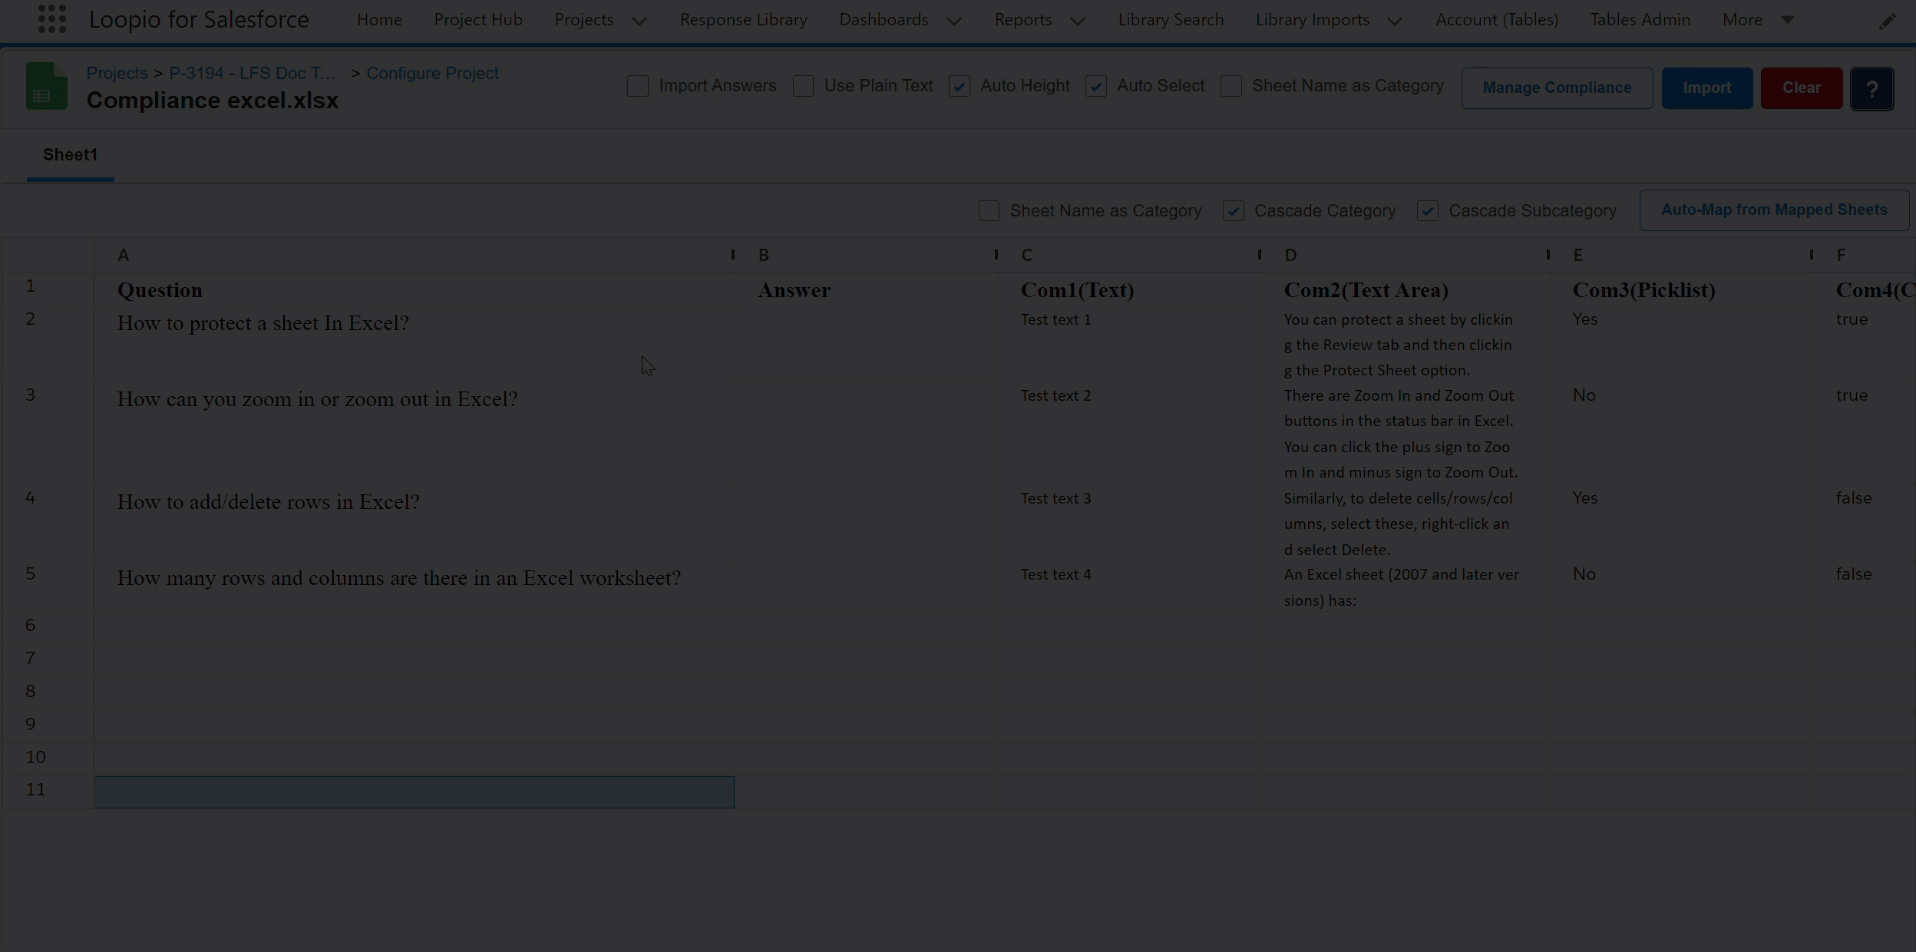Select the Sheet1 tab

pyautogui.click(x=70, y=155)
